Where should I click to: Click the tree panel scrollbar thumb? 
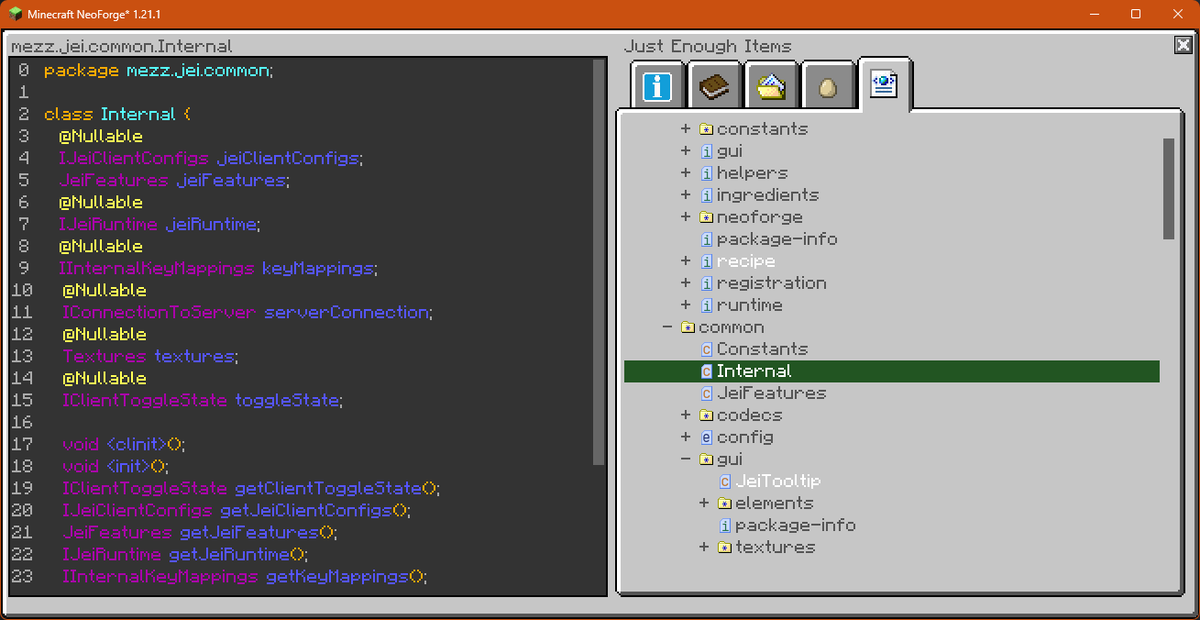tap(1168, 188)
